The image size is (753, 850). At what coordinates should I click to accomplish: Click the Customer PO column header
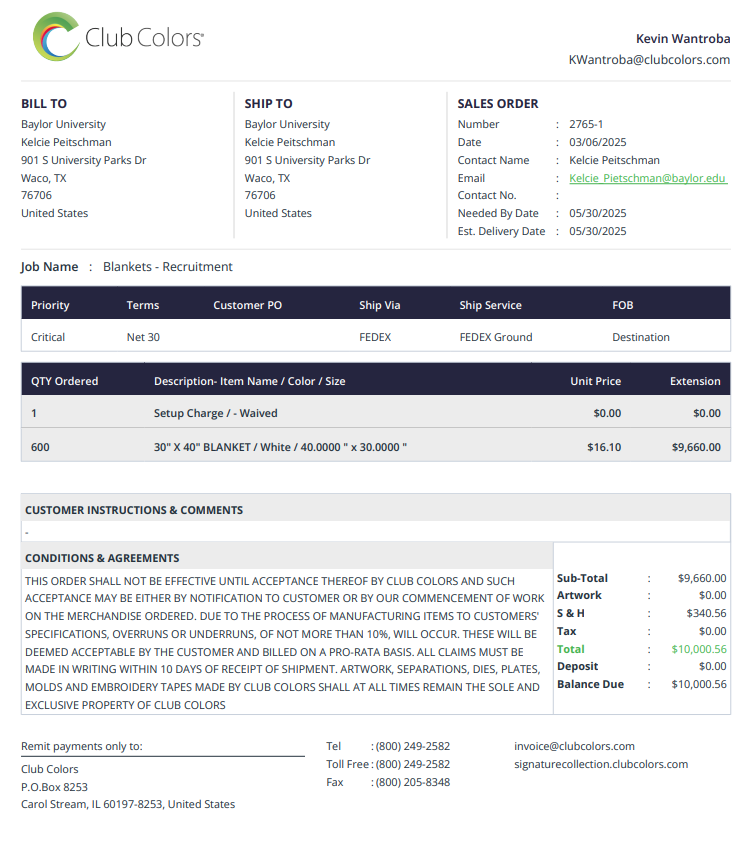[247, 305]
